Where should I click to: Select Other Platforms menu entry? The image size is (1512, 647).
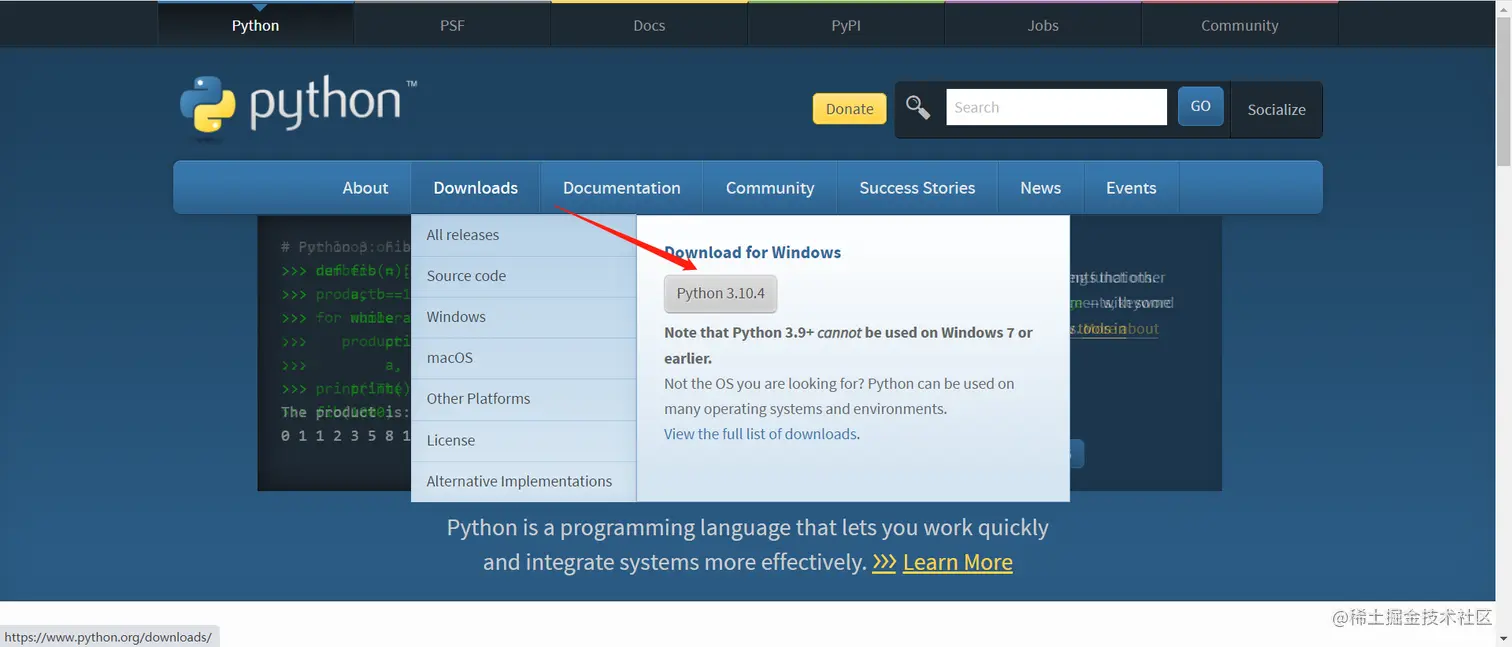524,399
